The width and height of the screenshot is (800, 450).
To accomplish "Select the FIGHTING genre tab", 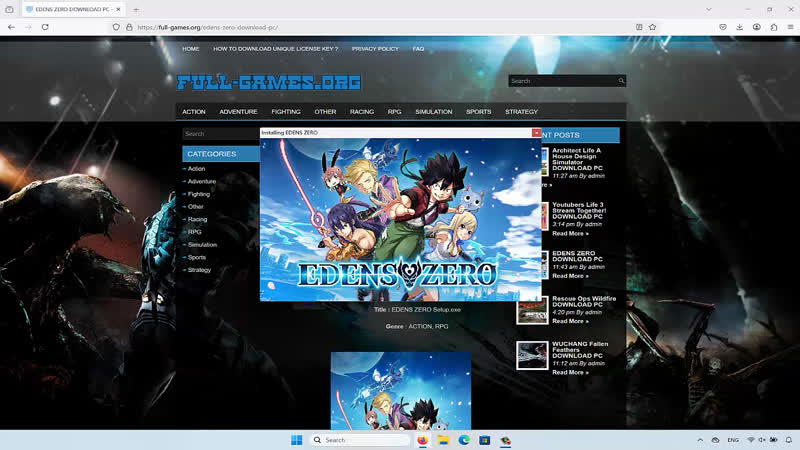I will (286, 112).
